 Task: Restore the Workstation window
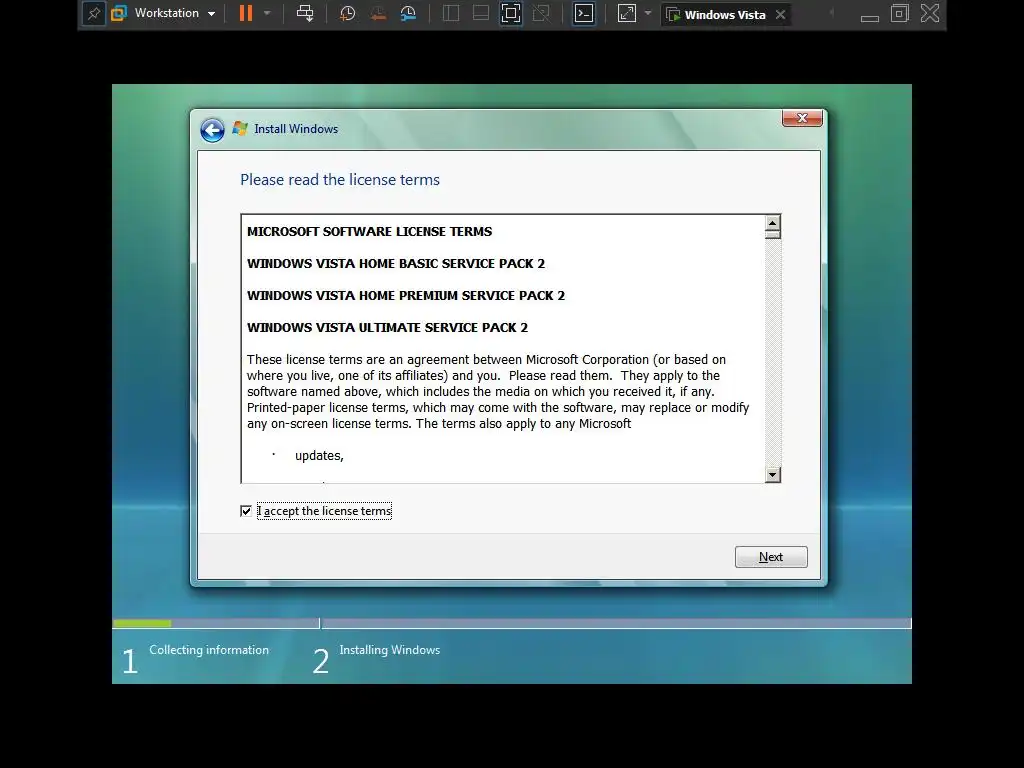click(900, 13)
